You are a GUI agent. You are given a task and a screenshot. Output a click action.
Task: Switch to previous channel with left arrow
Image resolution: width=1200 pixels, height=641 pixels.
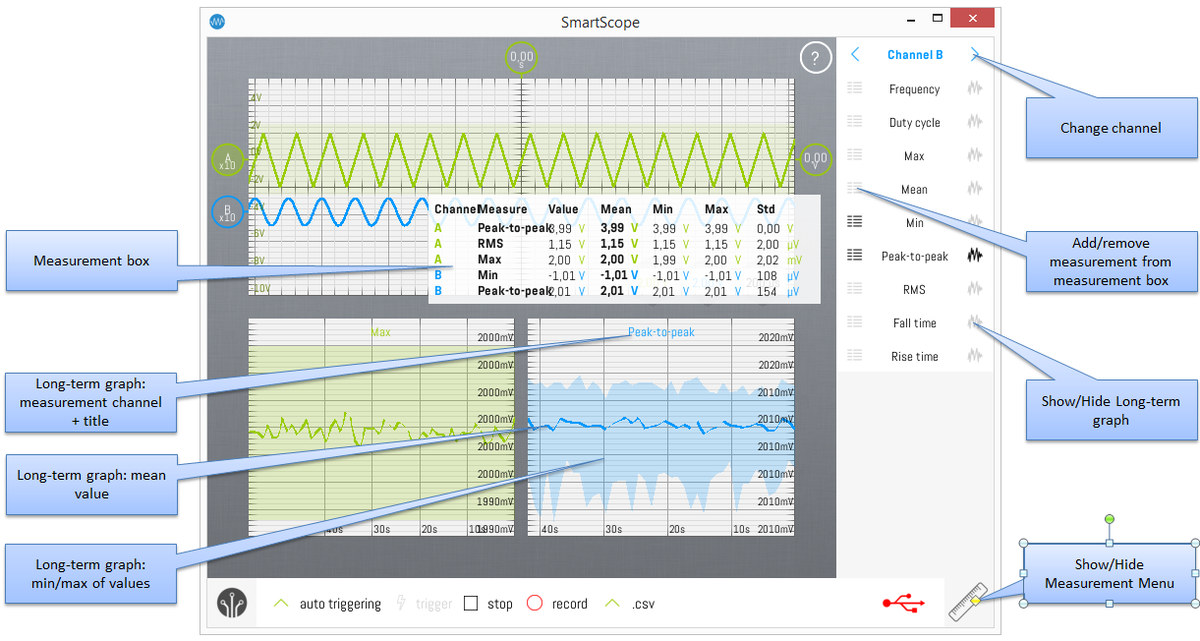click(x=855, y=55)
